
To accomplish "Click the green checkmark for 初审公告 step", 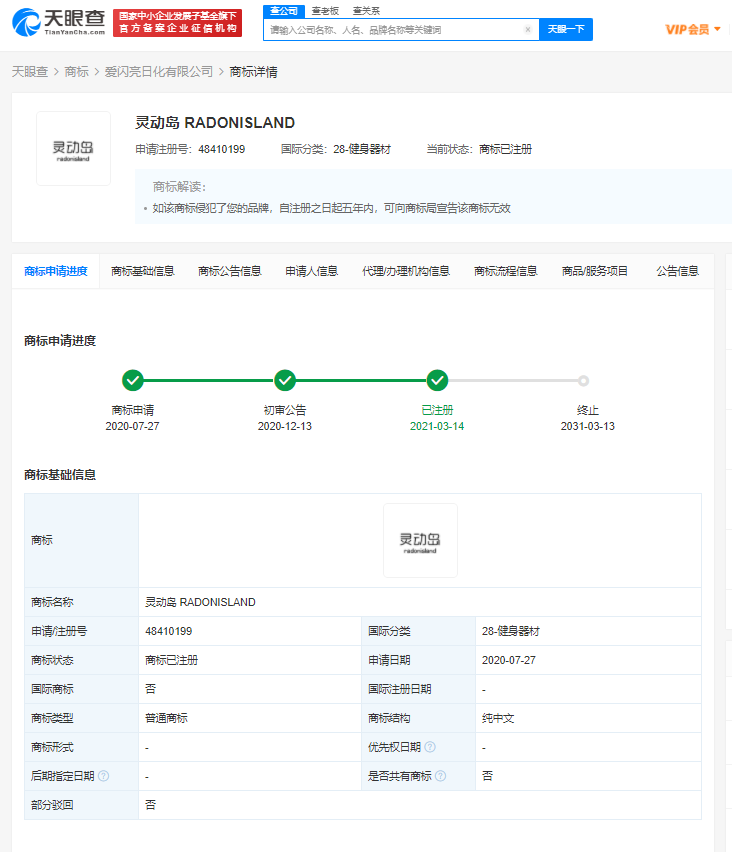I will coord(285,380).
